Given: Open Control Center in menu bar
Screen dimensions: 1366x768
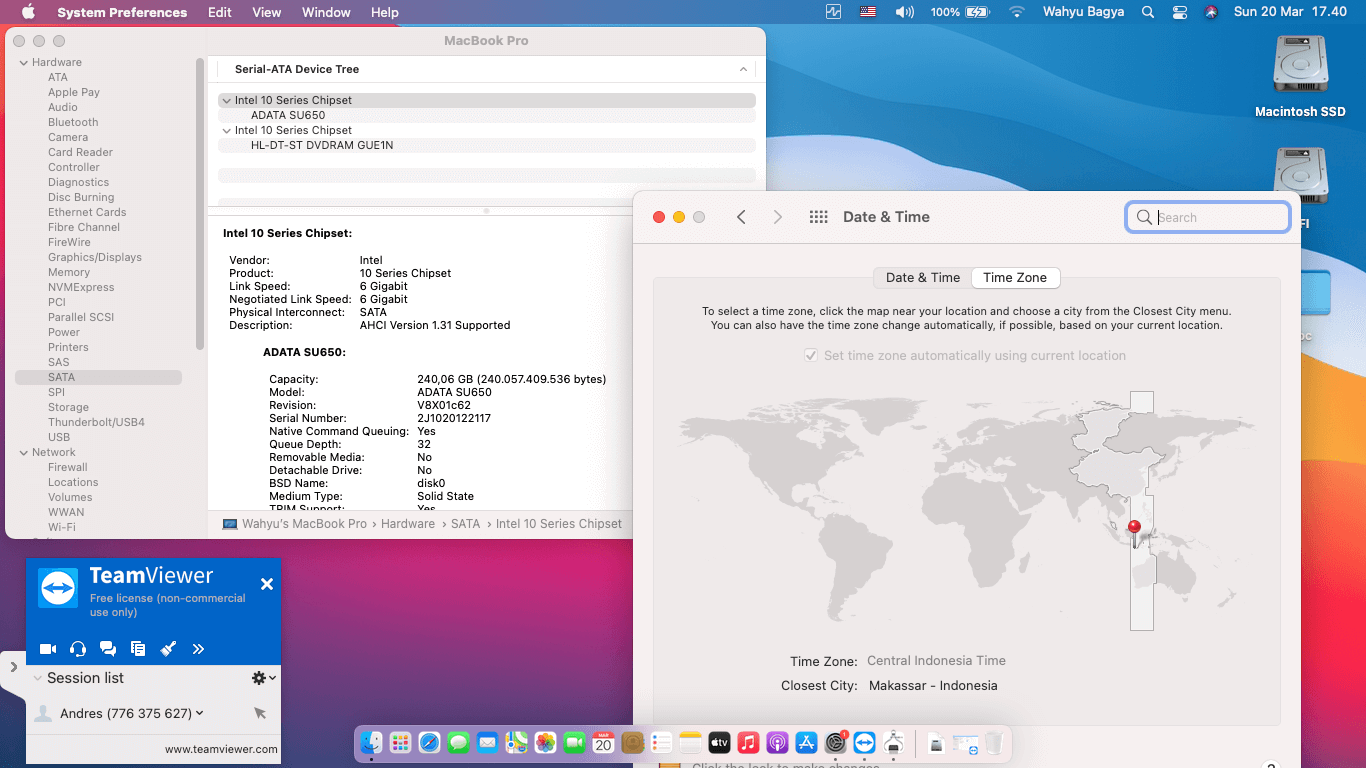Looking at the screenshot, I should pos(1180,12).
